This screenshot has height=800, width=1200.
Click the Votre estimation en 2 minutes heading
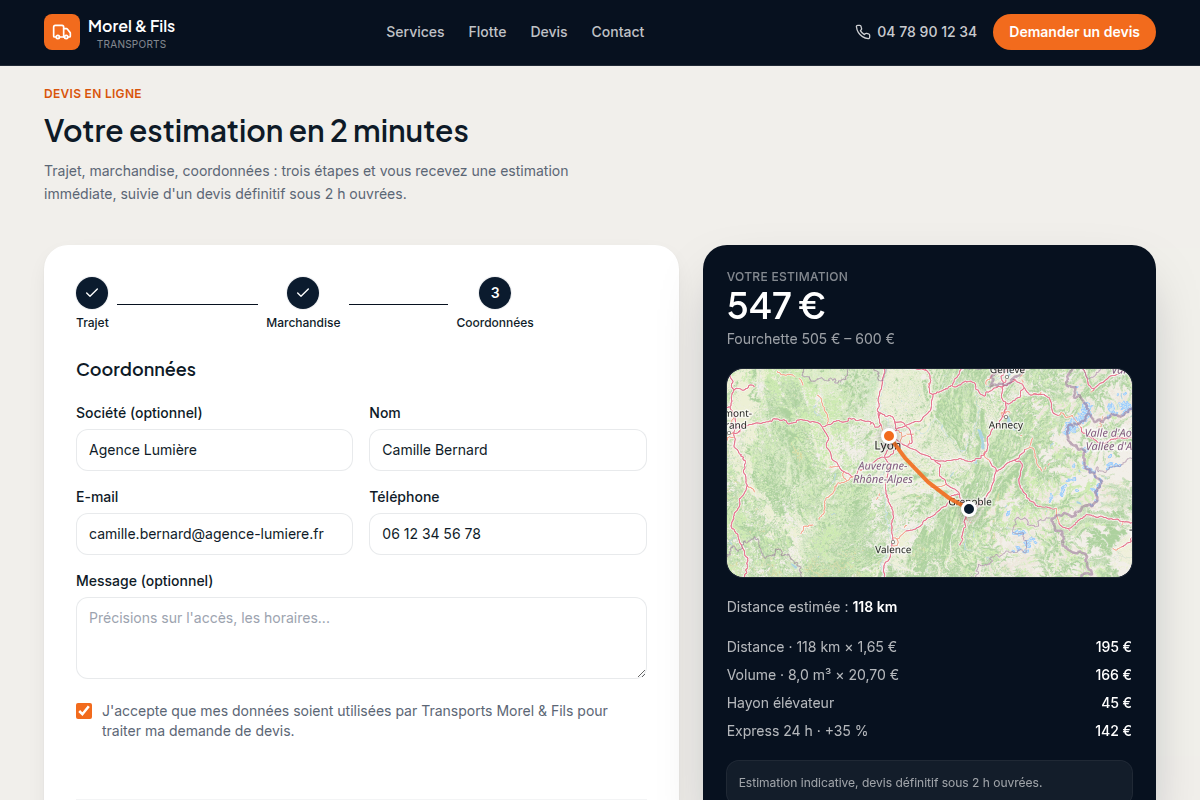click(256, 131)
